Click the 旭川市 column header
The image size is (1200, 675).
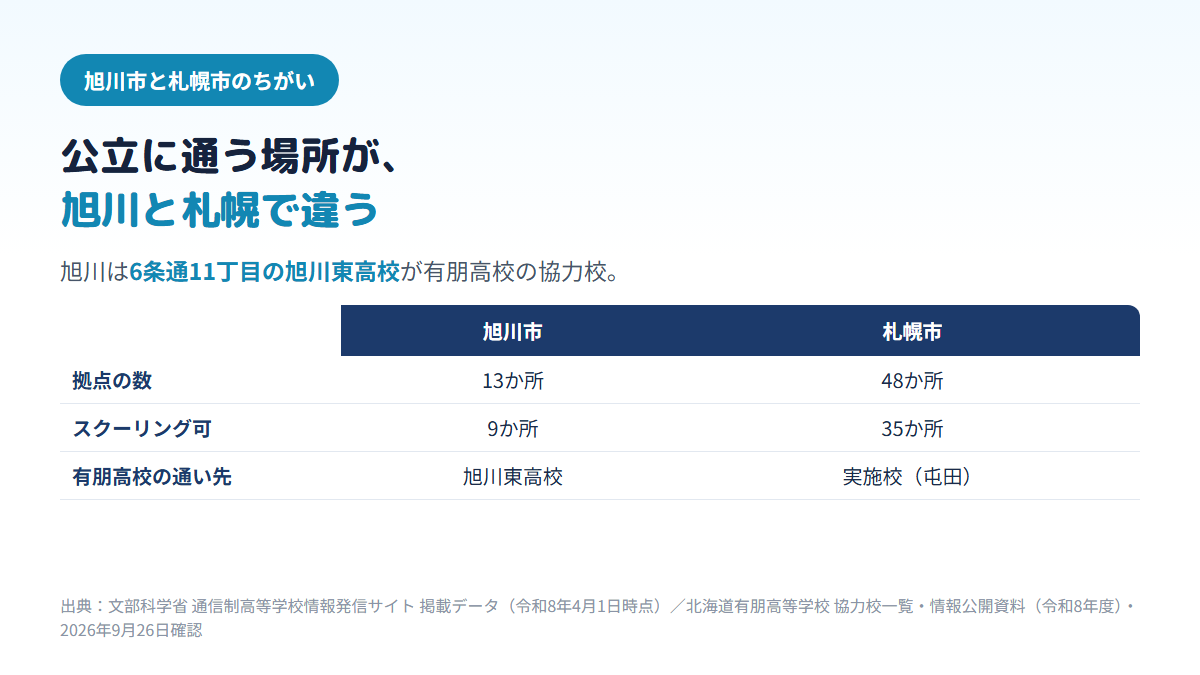tap(512, 331)
